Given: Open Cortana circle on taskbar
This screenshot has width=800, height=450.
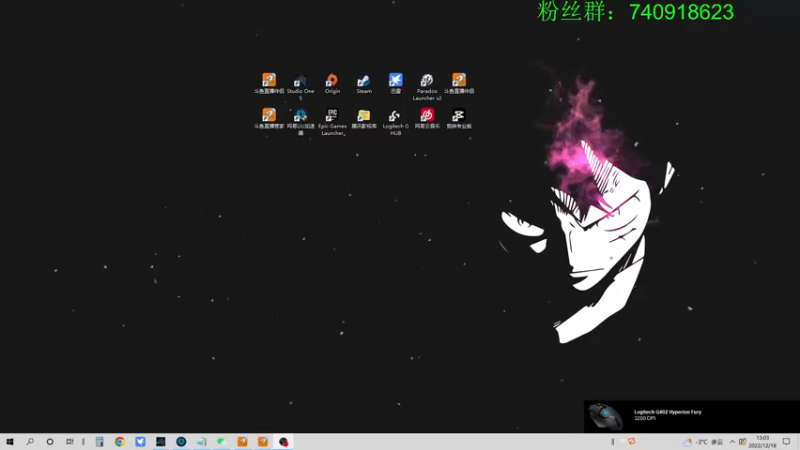Looking at the screenshot, I should [49, 442].
